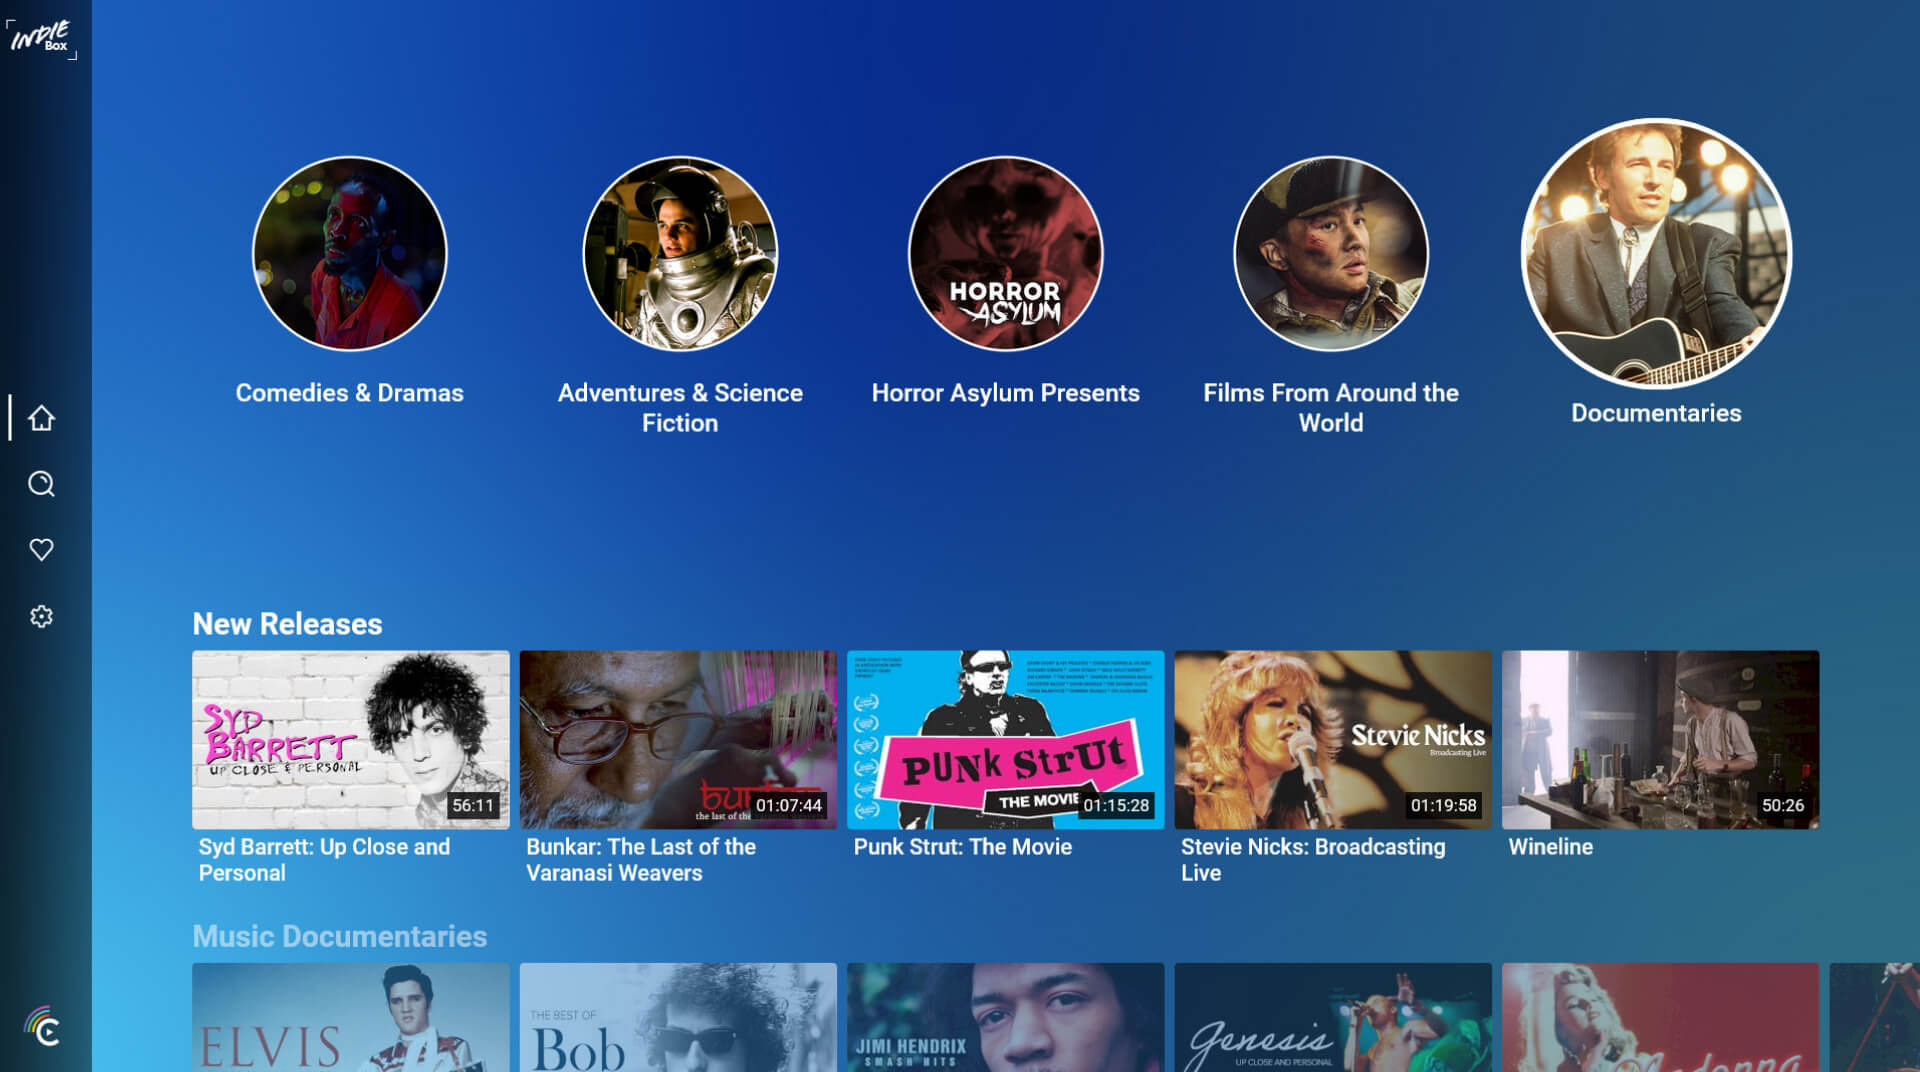Click the Search magnifier icon

click(x=41, y=484)
